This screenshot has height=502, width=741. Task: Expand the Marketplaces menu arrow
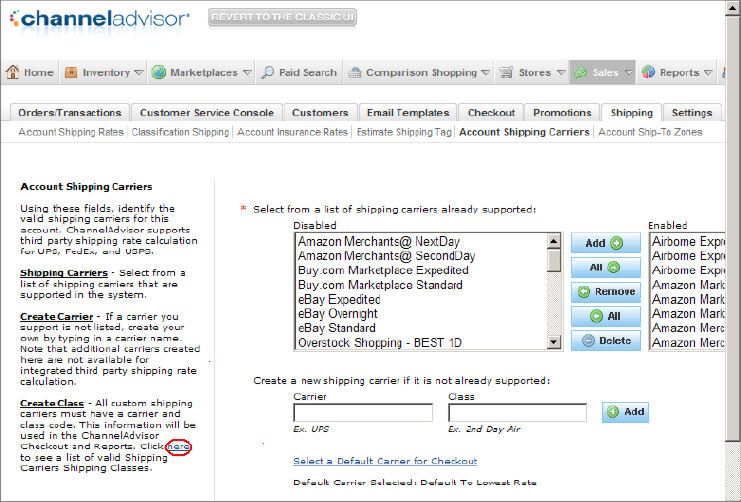pyautogui.click(x=247, y=73)
